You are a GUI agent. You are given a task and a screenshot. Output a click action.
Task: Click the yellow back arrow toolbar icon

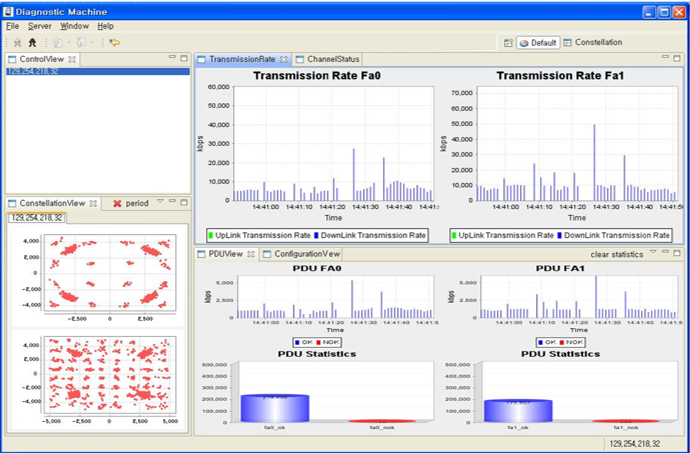point(115,43)
